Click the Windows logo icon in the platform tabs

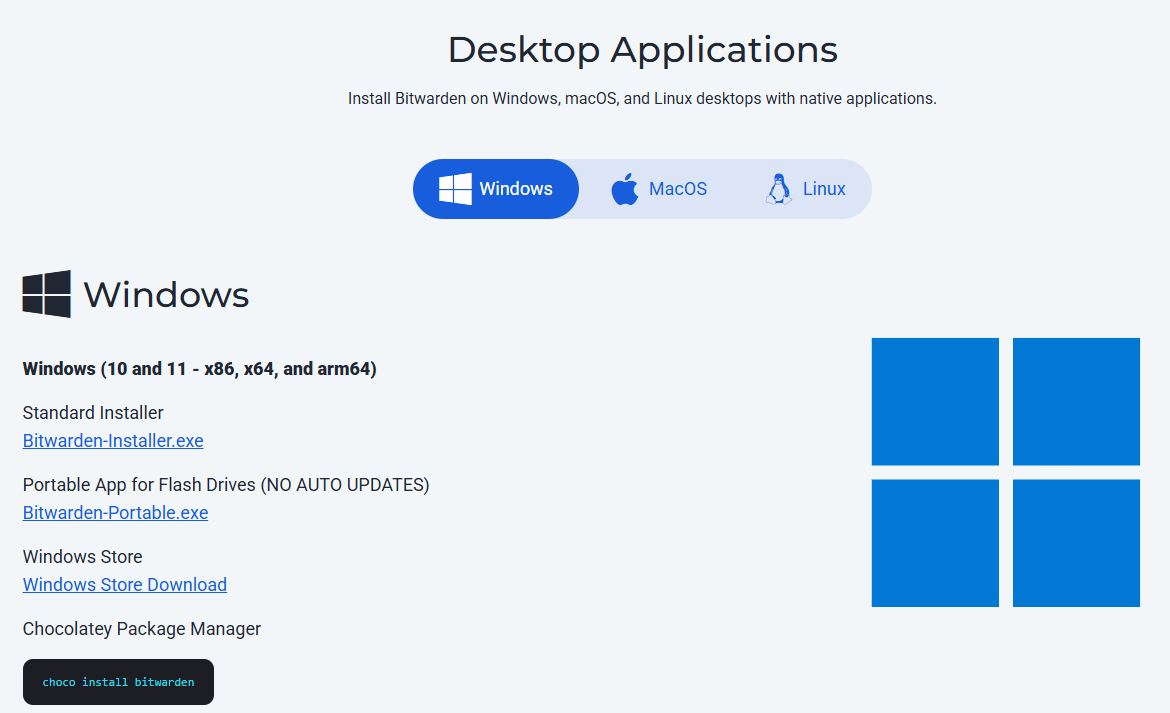tap(455, 189)
